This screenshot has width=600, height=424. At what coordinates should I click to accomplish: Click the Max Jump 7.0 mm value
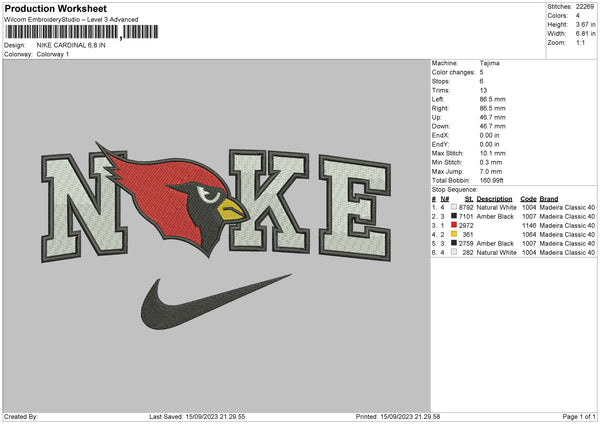coord(491,171)
